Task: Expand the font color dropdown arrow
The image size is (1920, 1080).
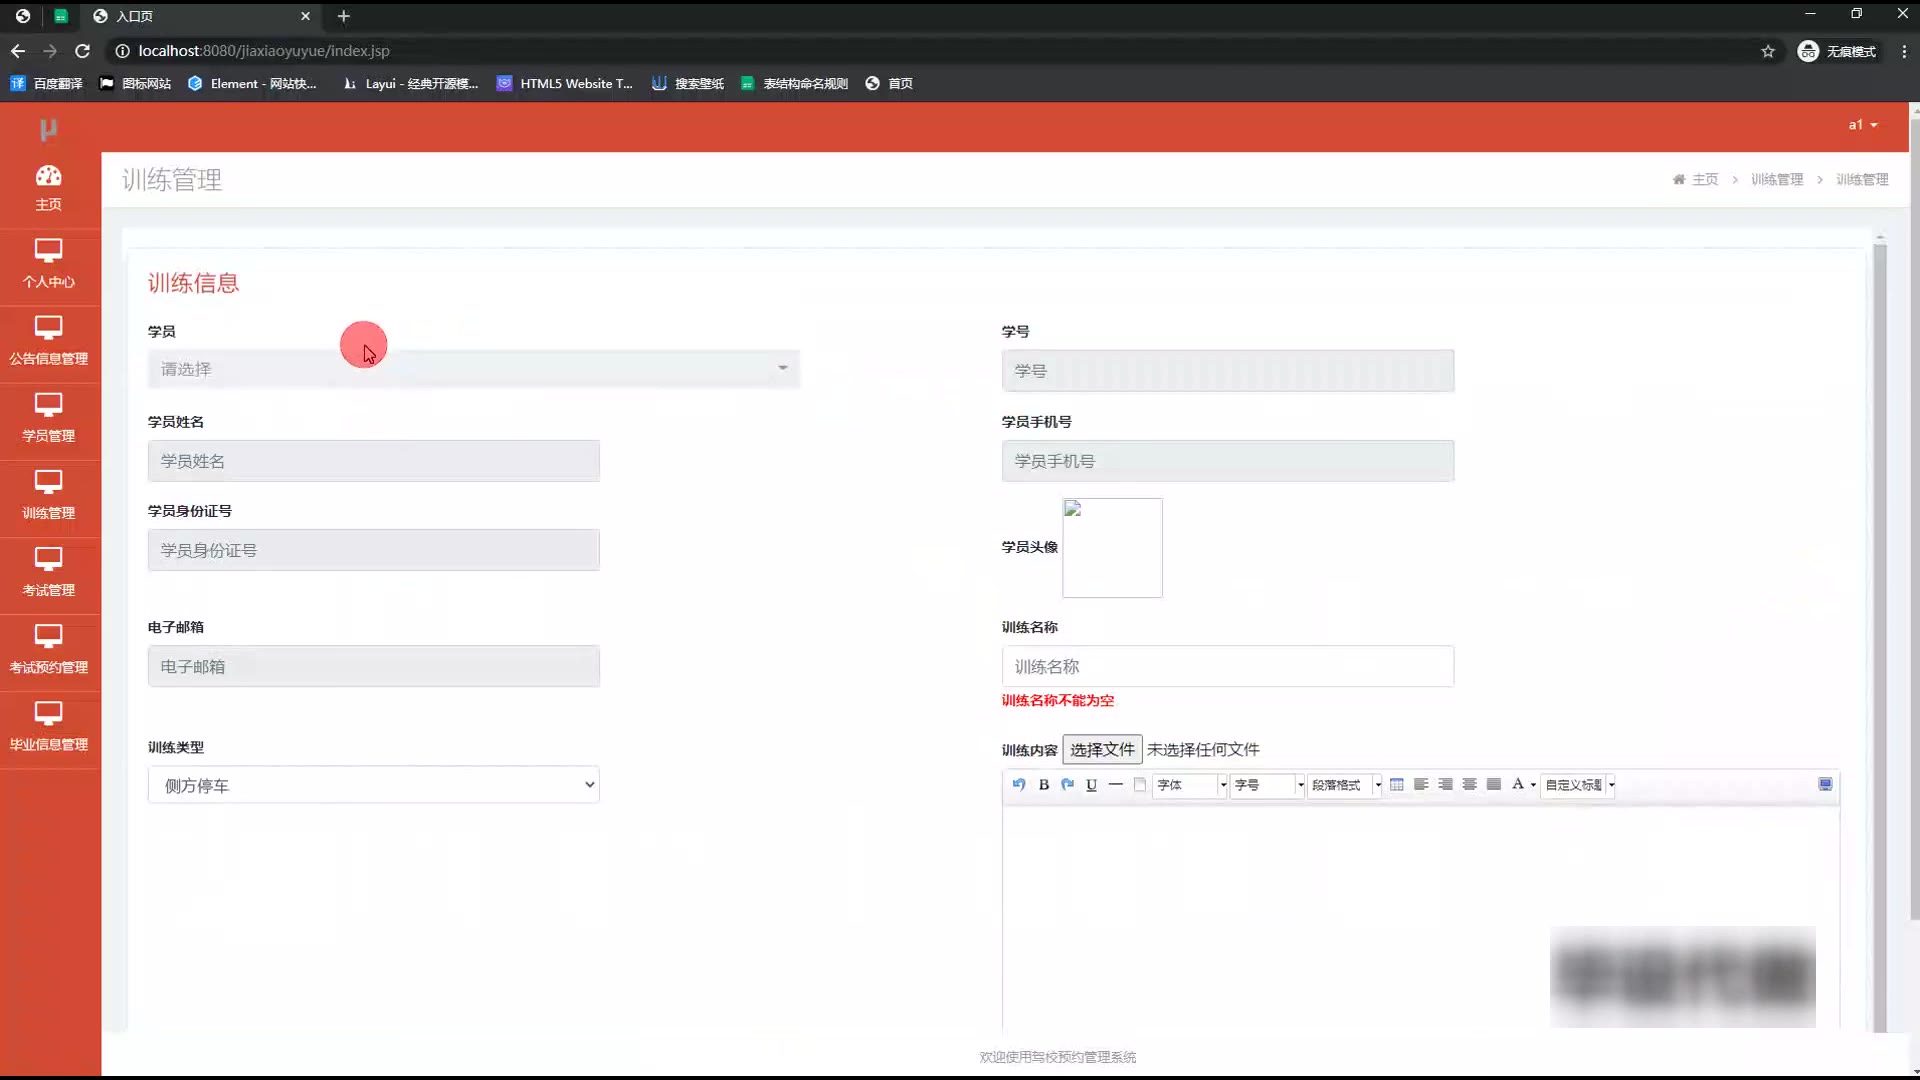Action: [1533, 786]
